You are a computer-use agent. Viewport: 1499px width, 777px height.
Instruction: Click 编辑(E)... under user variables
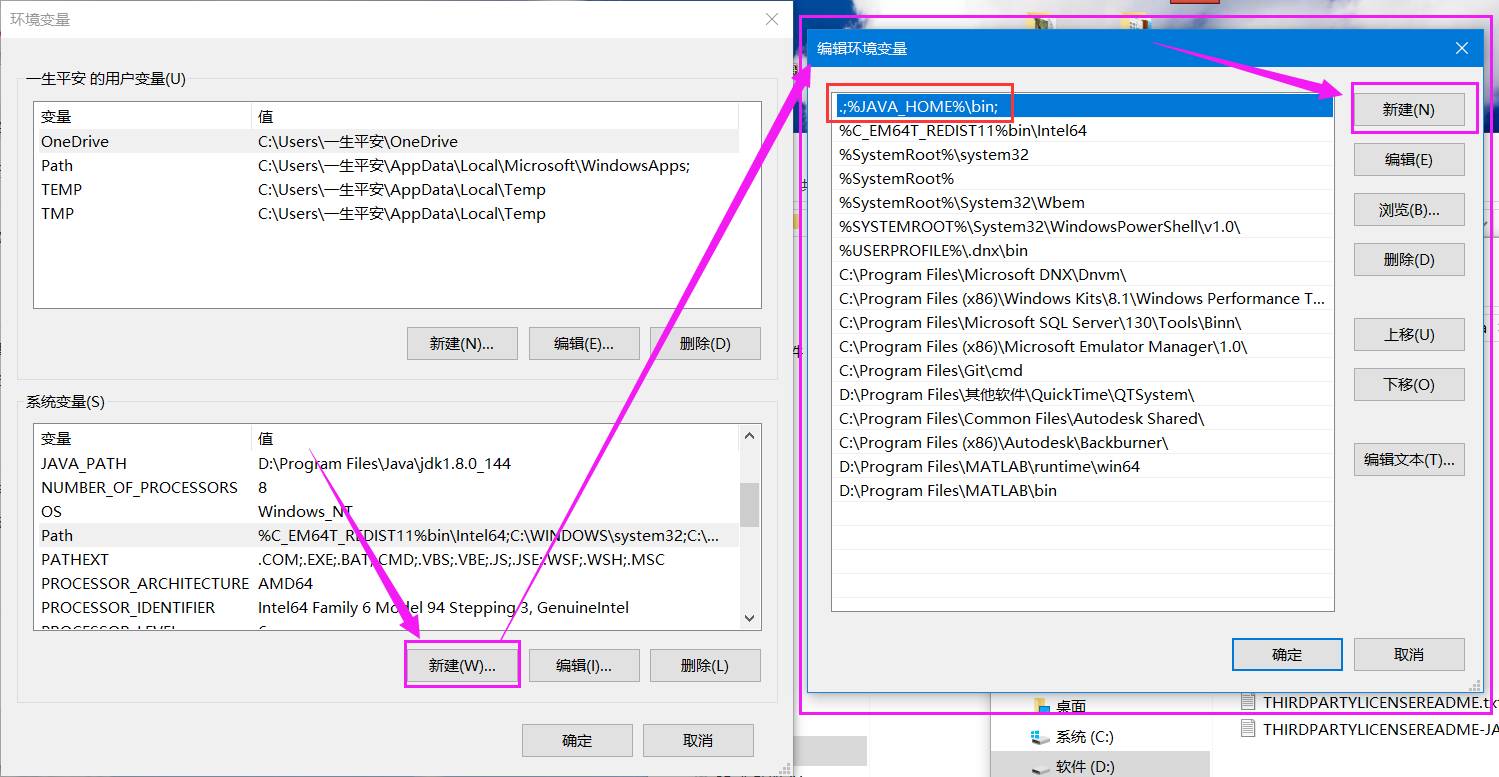coord(583,343)
